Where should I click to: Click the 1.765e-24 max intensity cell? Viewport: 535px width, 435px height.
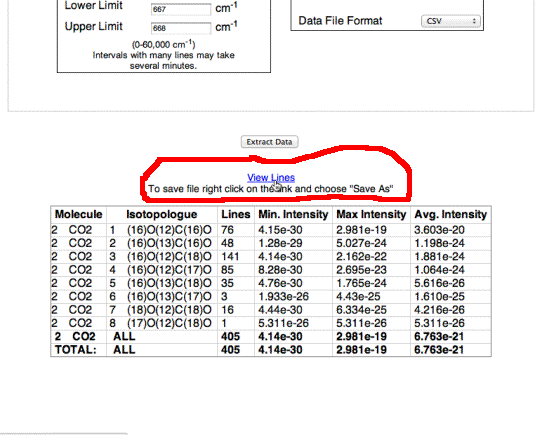coord(371,283)
